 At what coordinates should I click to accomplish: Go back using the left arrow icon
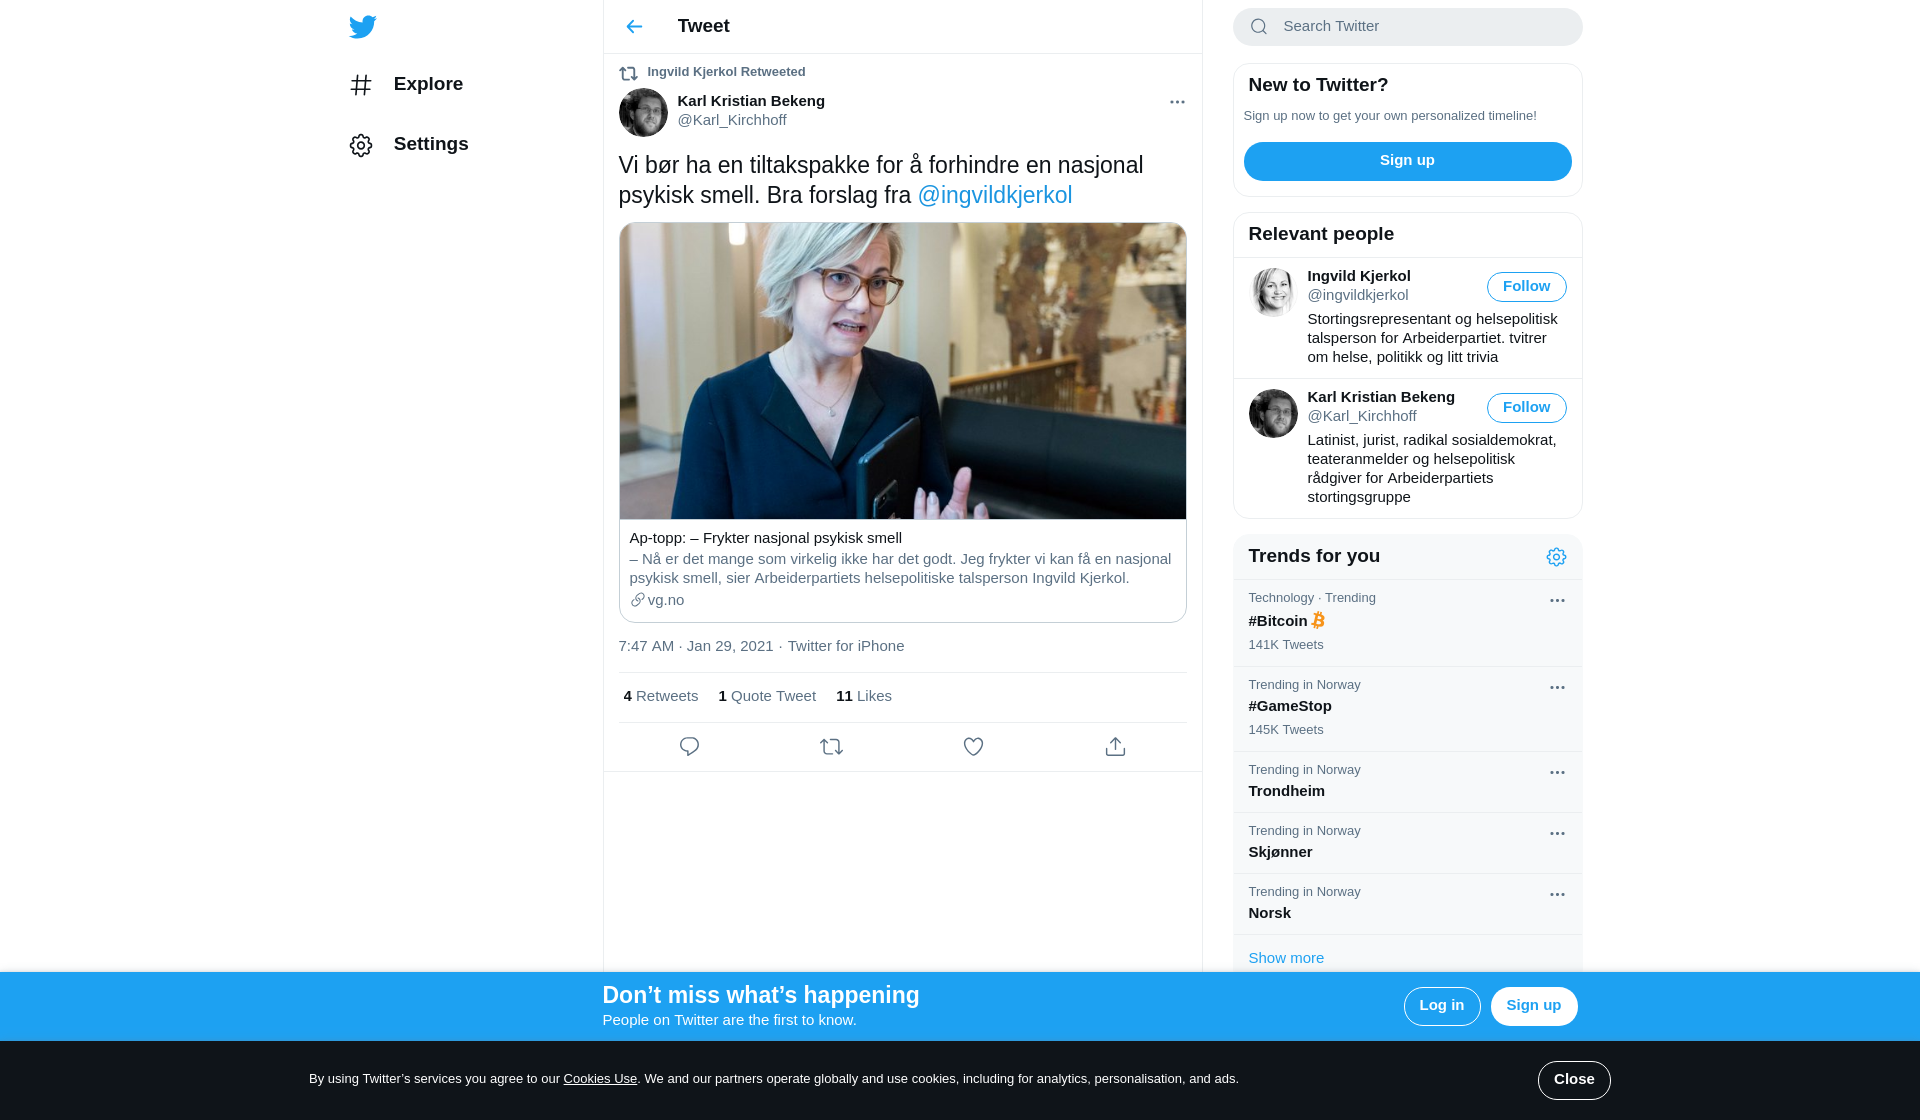(634, 27)
